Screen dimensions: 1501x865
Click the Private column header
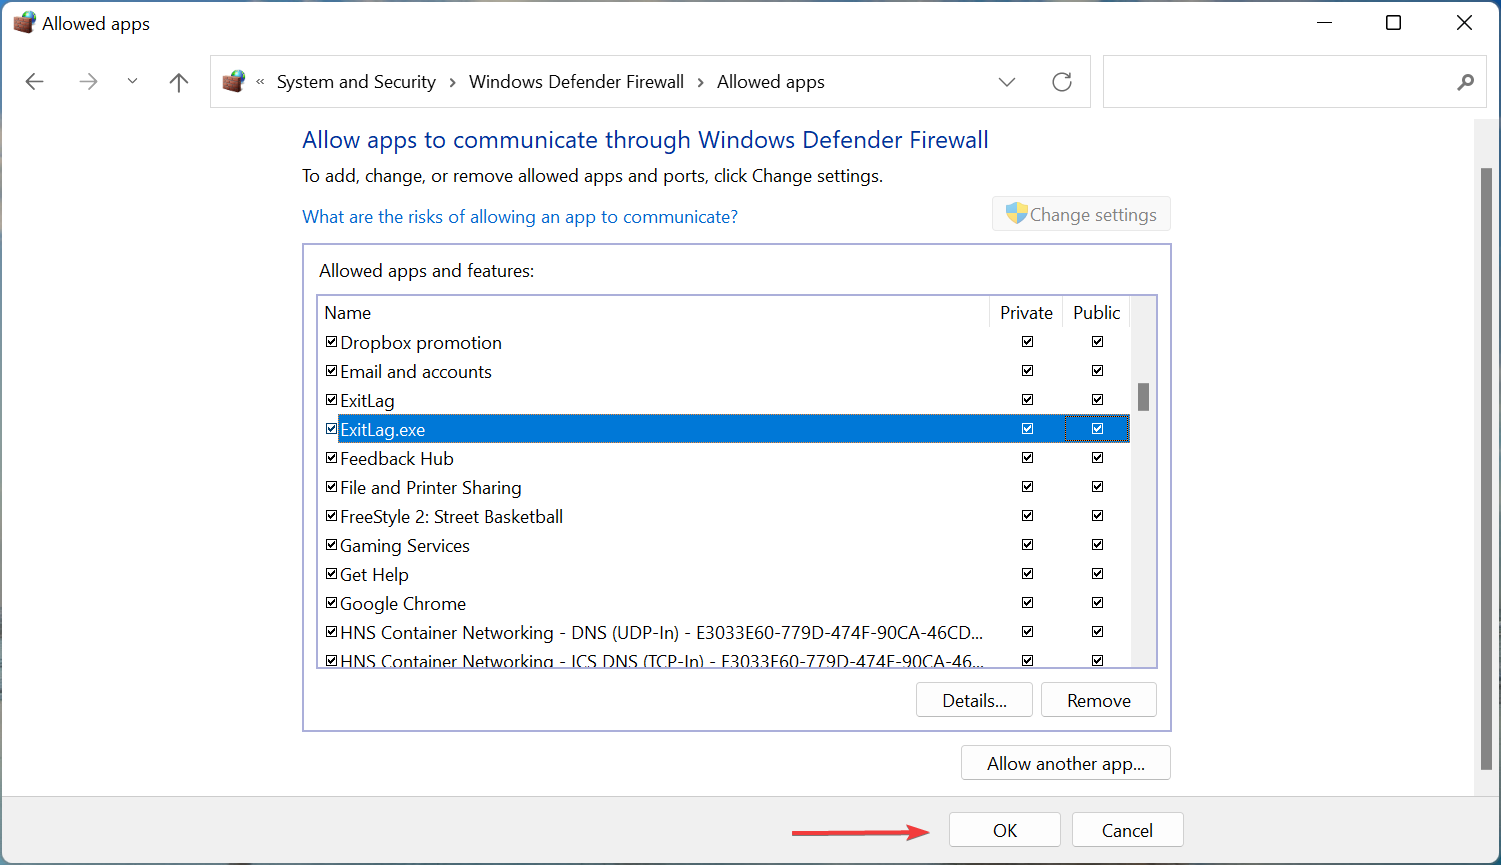click(1026, 313)
